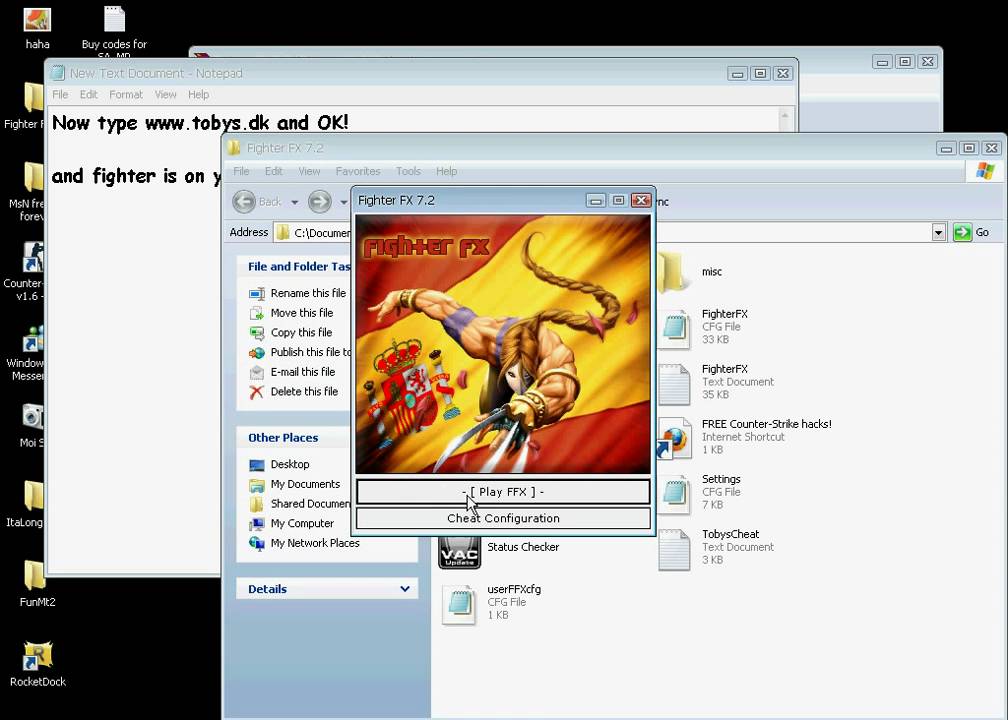Click Notepad text line about tobys.dk

point(200,122)
